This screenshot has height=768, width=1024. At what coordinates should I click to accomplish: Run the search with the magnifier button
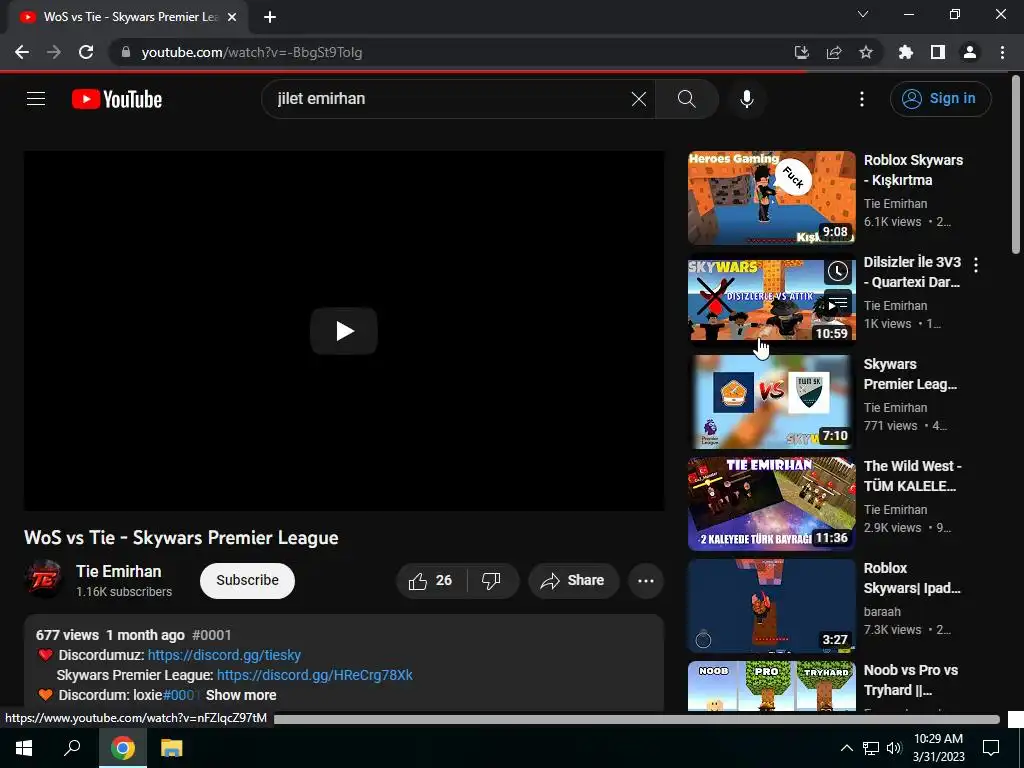tap(686, 99)
